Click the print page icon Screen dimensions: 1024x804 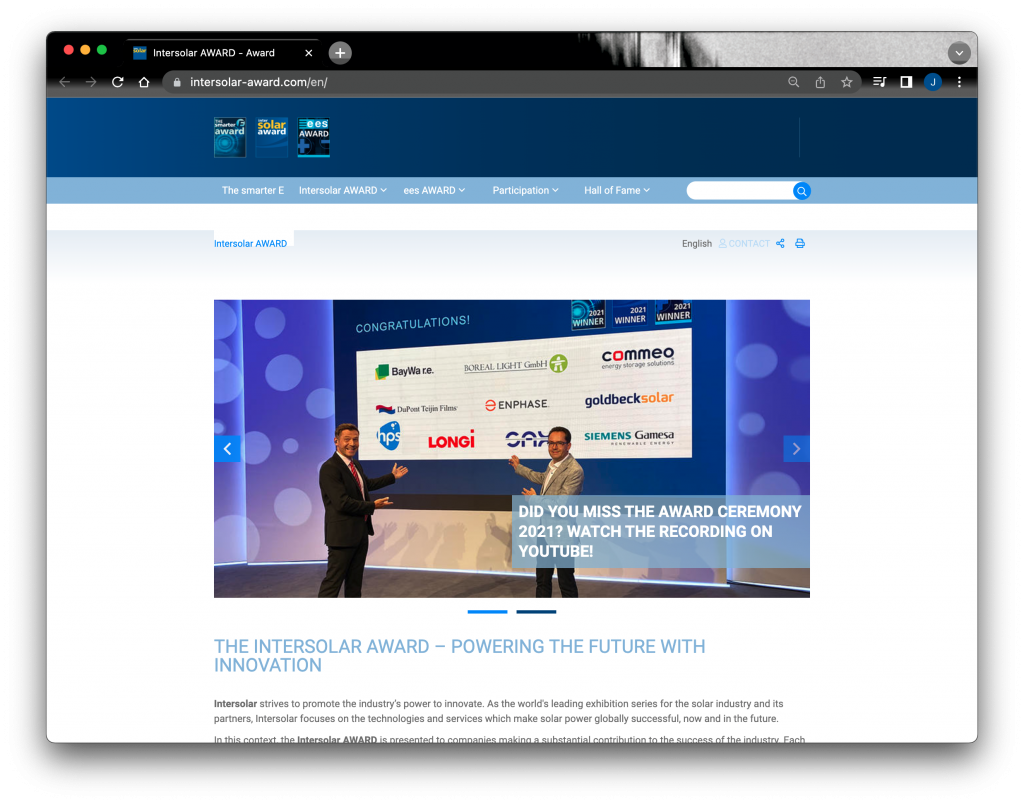click(x=799, y=243)
